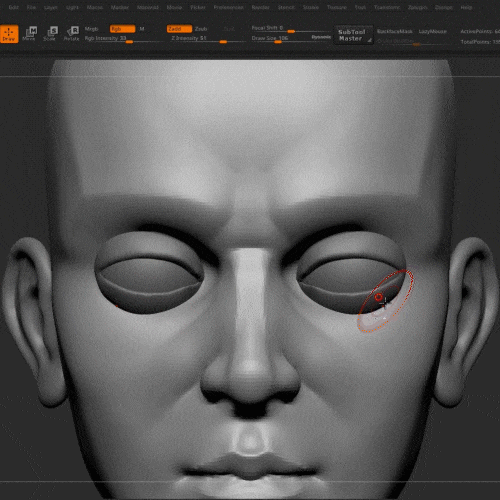500x500 pixels.
Task: Open the Preferences menu
Action: click(x=228, y=7)
